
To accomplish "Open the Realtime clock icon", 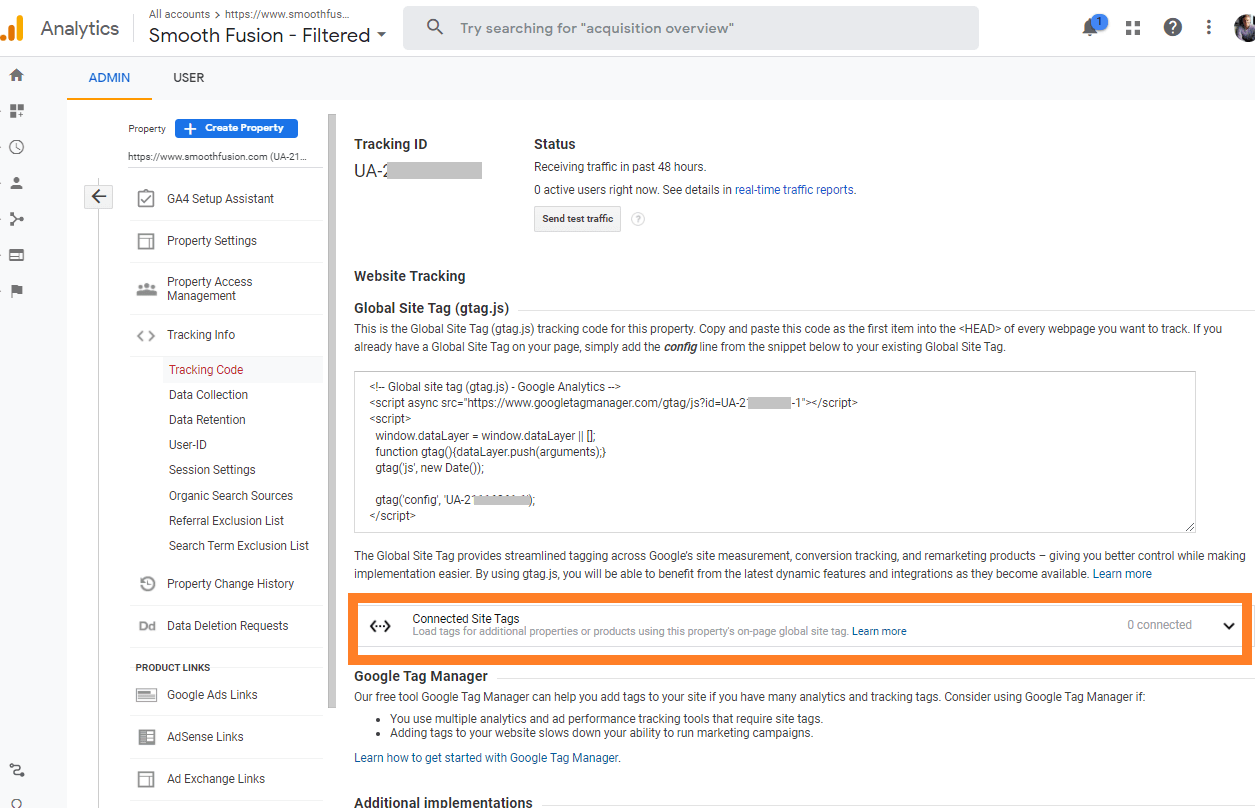I will pos(16,147).
